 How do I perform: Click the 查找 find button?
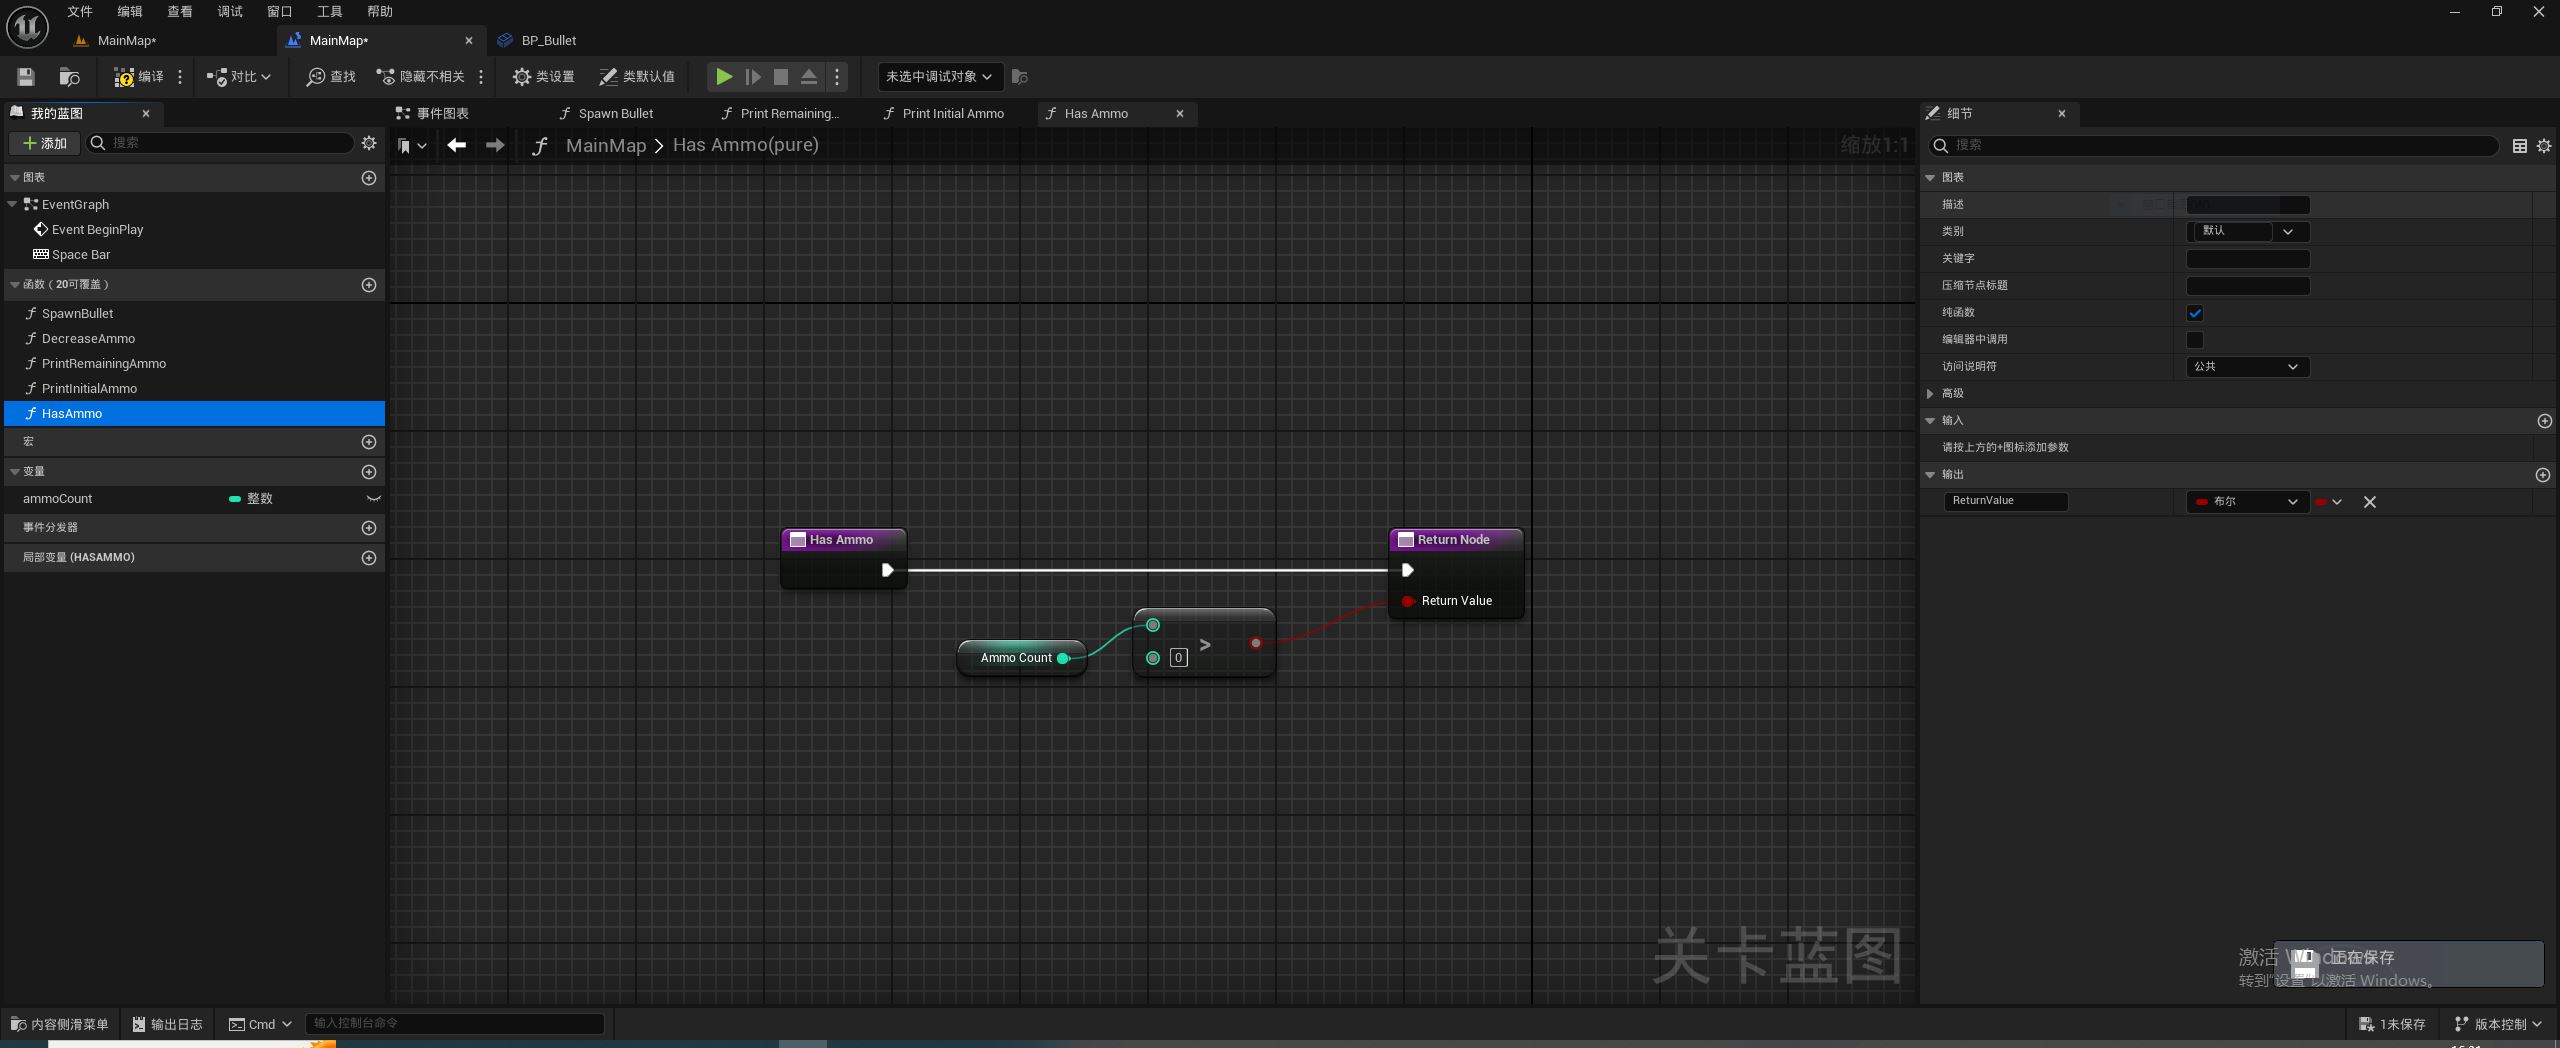331,77
